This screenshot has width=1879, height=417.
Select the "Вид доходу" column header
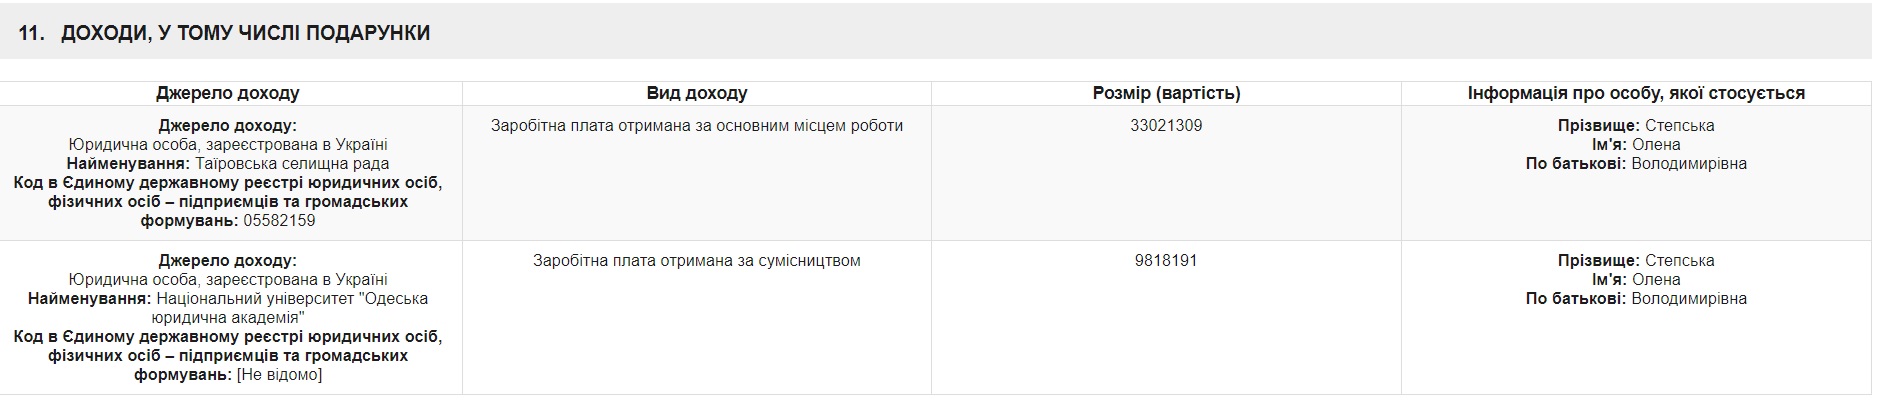pyautogui.click(x=696, y=93)
